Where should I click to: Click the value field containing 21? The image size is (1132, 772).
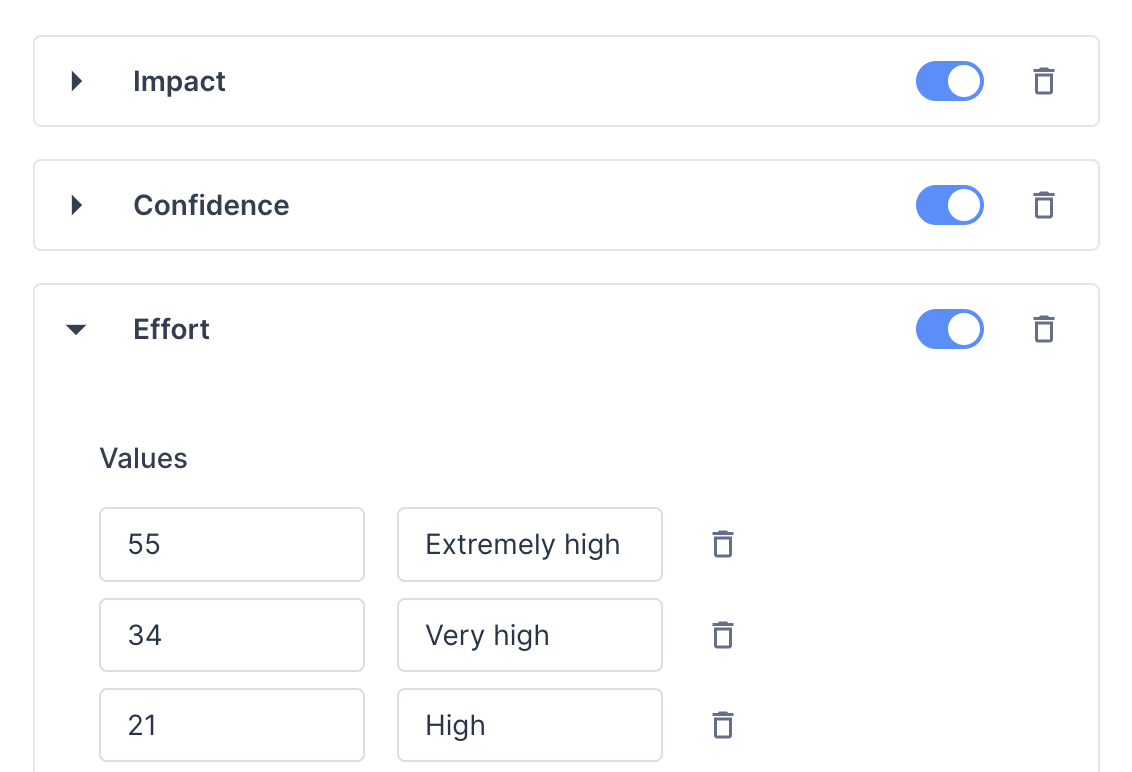pyautogui.click(x=231, y=725)
